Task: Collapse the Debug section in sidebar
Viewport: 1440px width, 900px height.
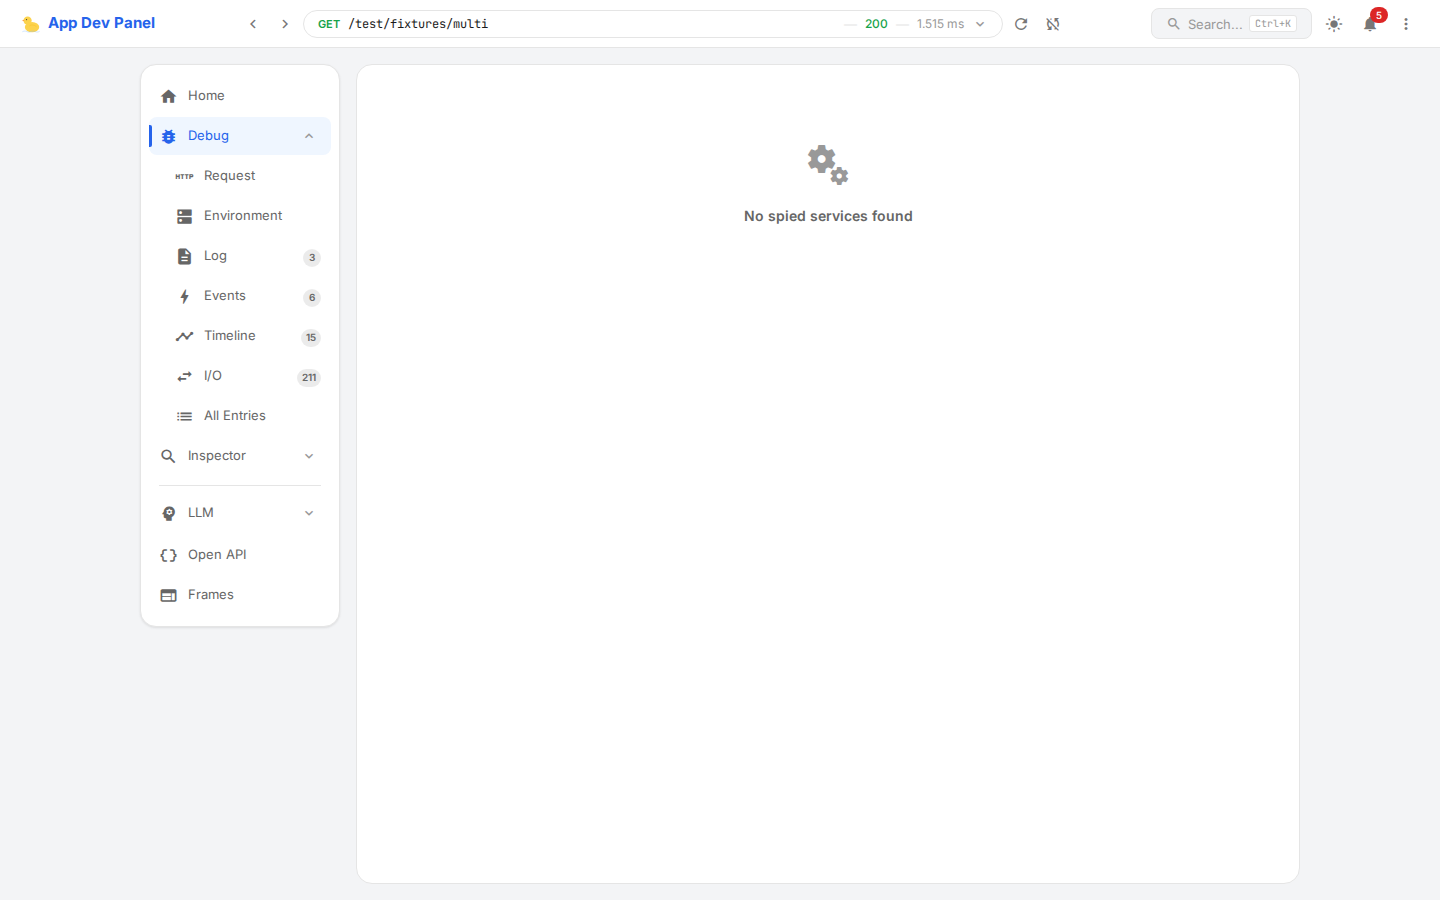Action: [309, 136]
